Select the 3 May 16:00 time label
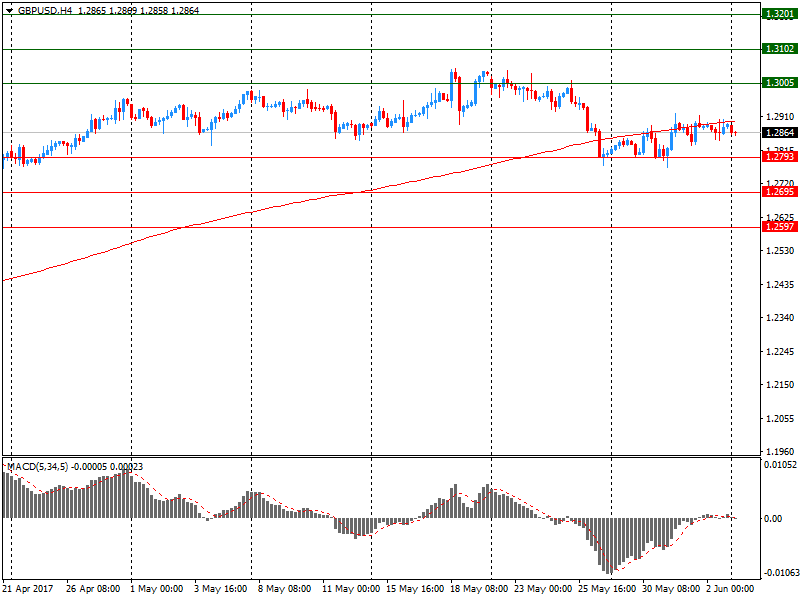Viewport: 800px width, 600px height. pos(220,589)
